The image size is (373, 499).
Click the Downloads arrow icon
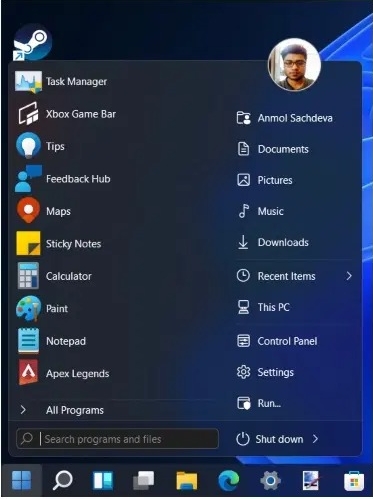pos(243,242)
